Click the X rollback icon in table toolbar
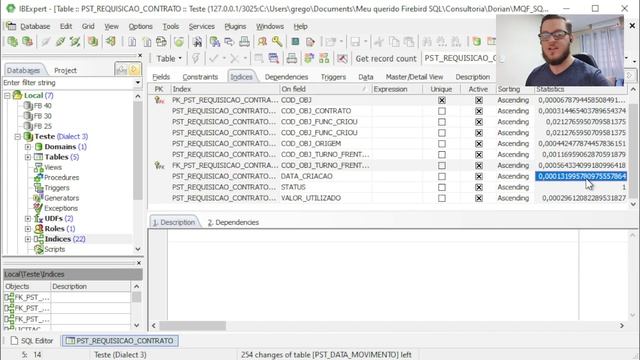This screenshot has height=360, width=640. [x=234, y=58]
